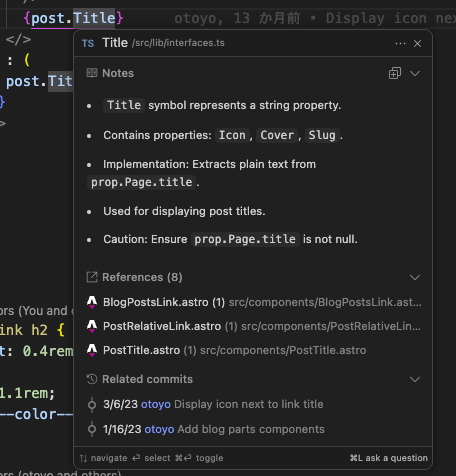
Task: Click the TS file type icon
Action: click(x=88, y=44)
